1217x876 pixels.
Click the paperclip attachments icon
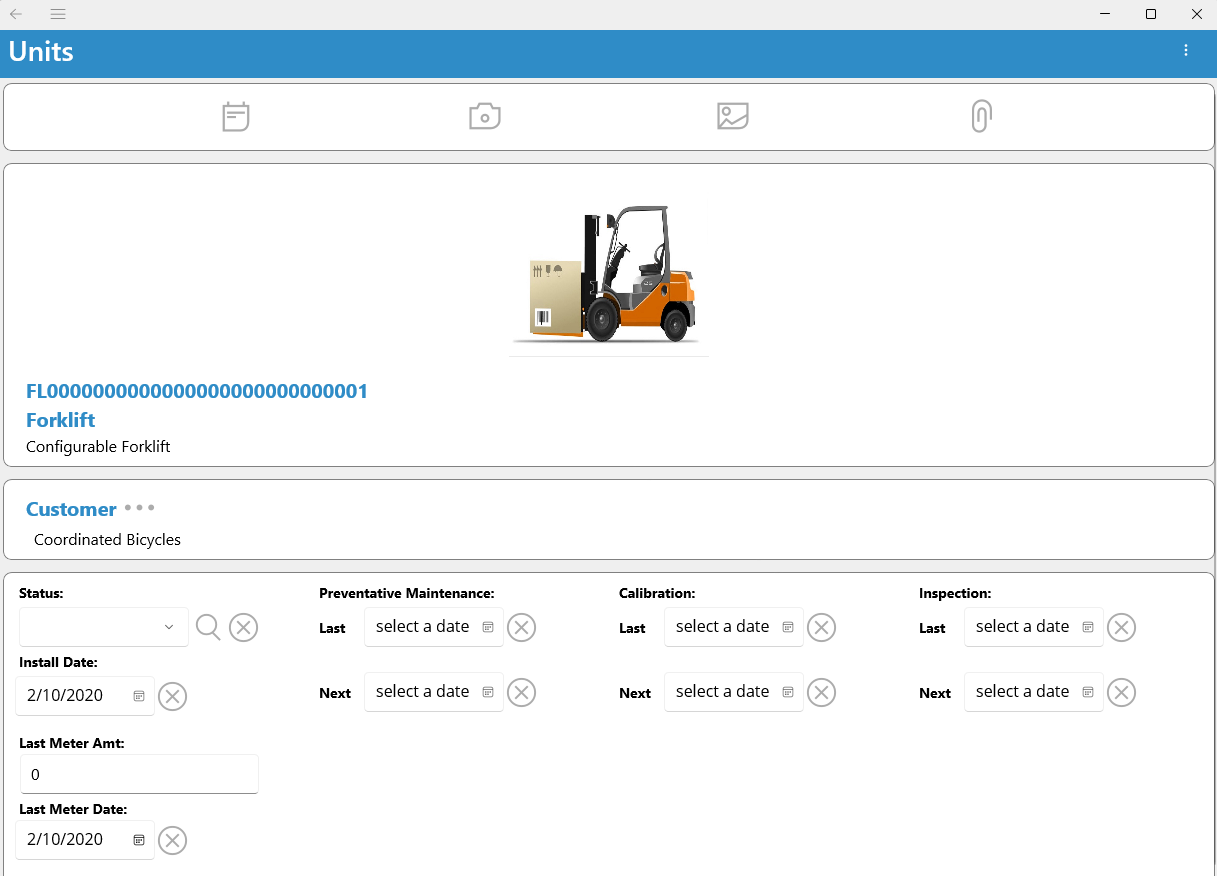pyautogui.click(x=982, y=116)
